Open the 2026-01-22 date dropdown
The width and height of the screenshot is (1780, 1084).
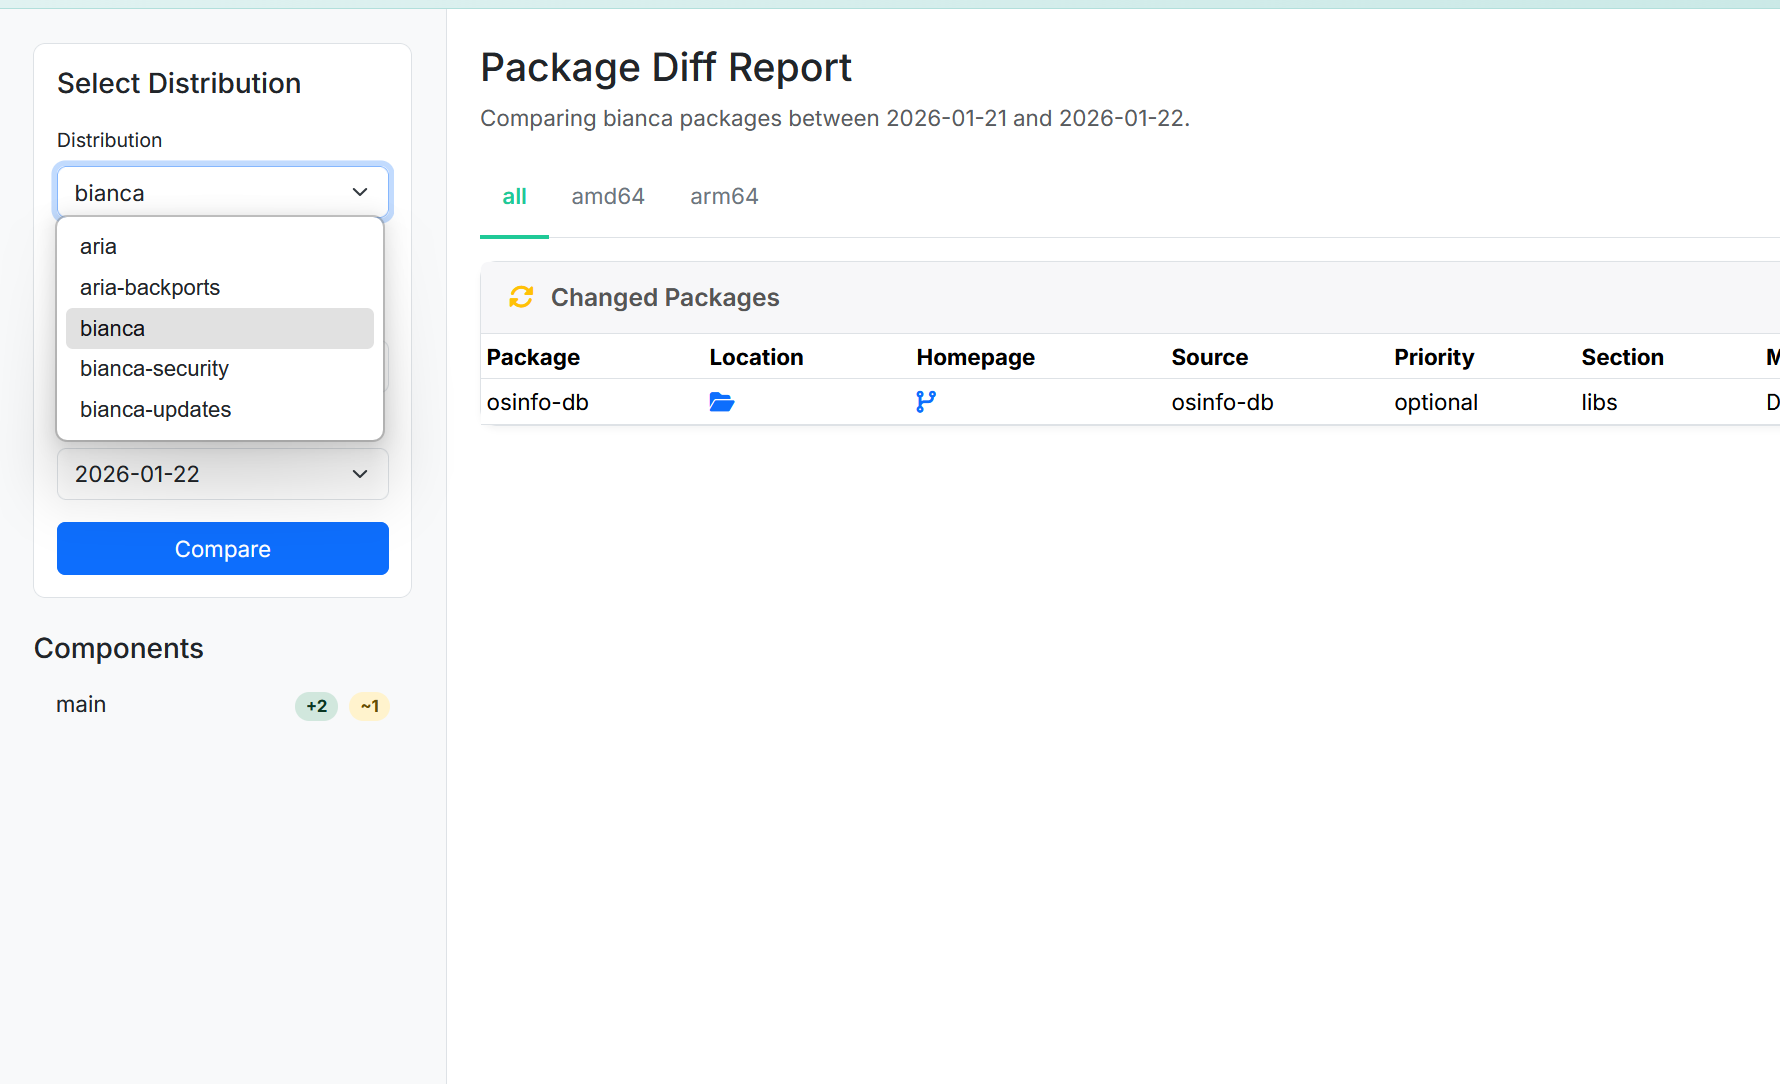(x=222, y=474)
